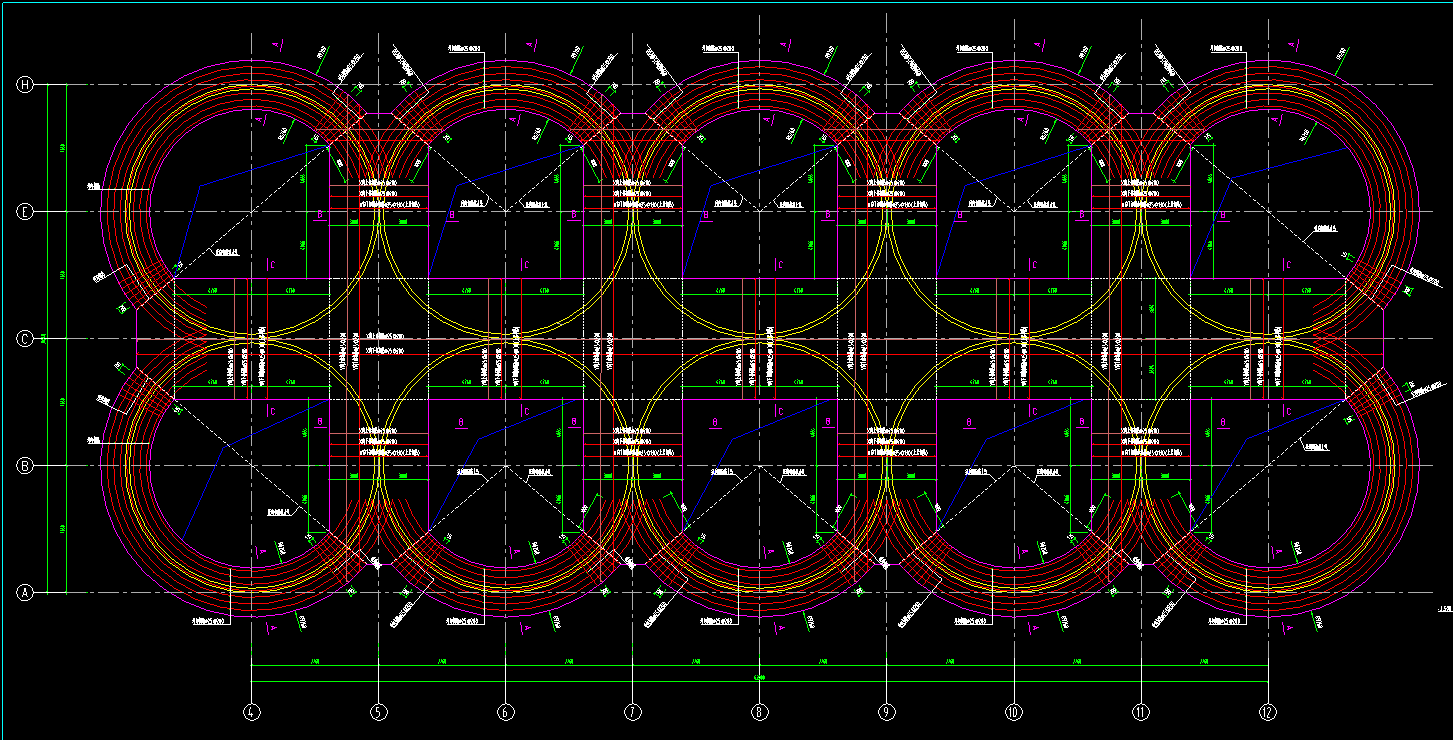Click the column grid bubble numbered 9
Image resolution: width=1453 pixels, height=740 pixels.
pyautogui.click(x=886, y=713)
